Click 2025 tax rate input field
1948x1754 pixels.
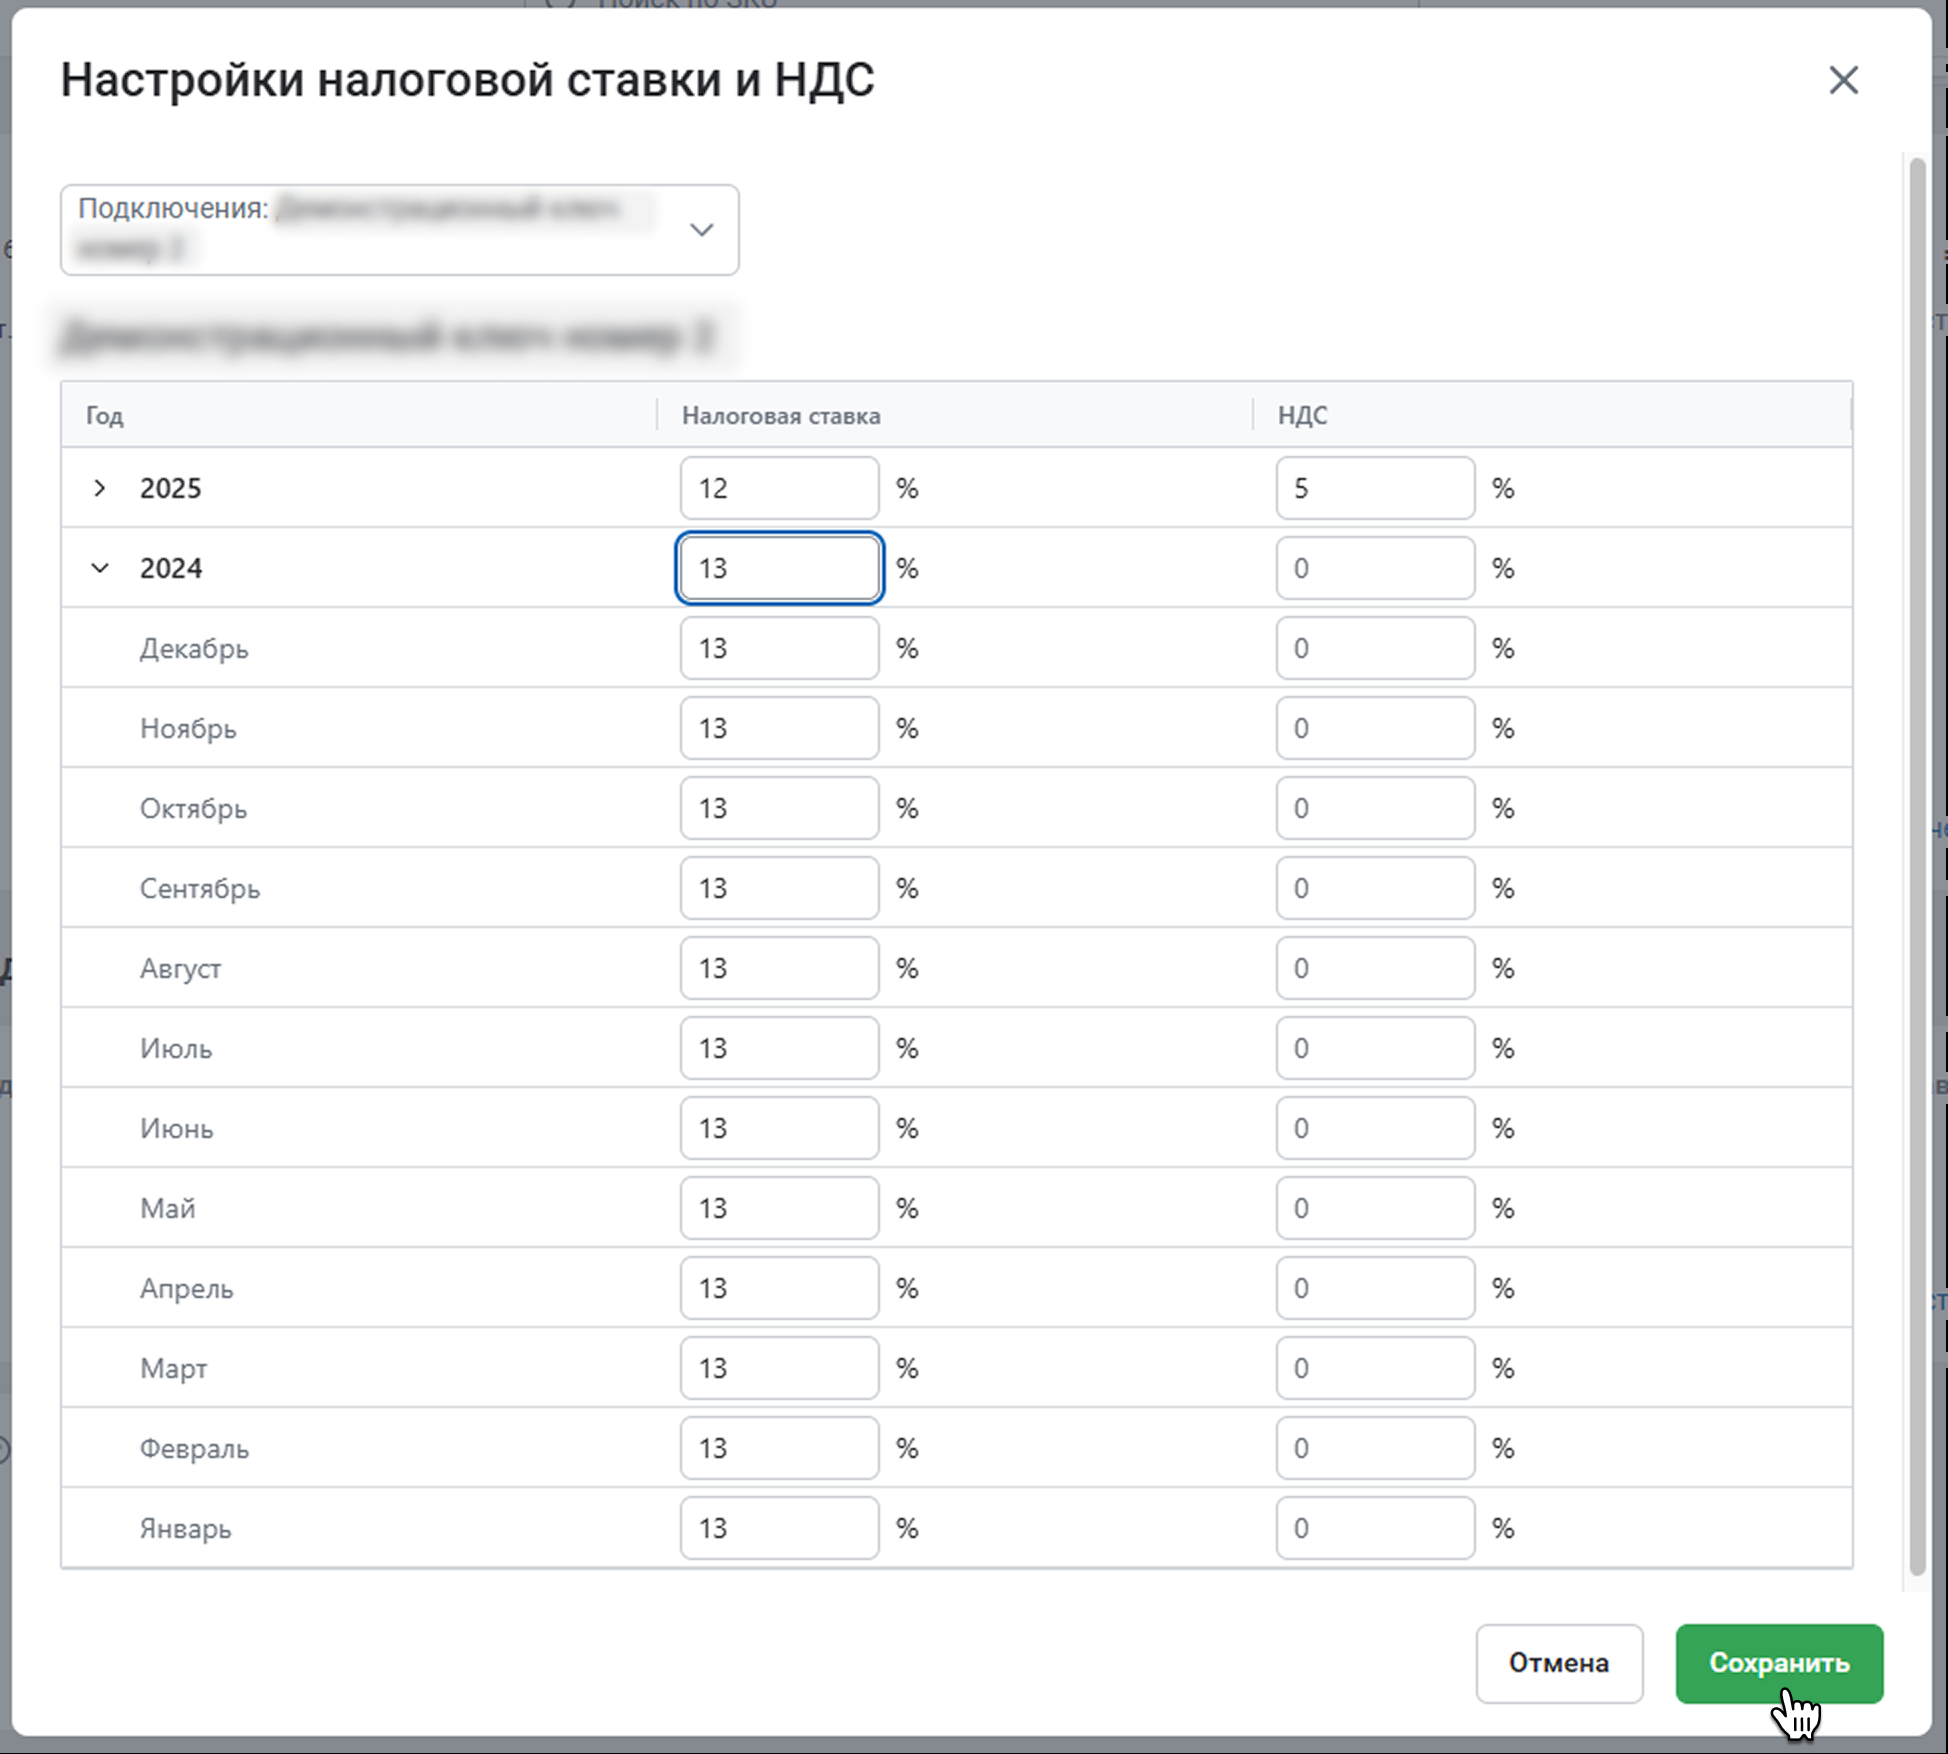(x=778, y=488)
